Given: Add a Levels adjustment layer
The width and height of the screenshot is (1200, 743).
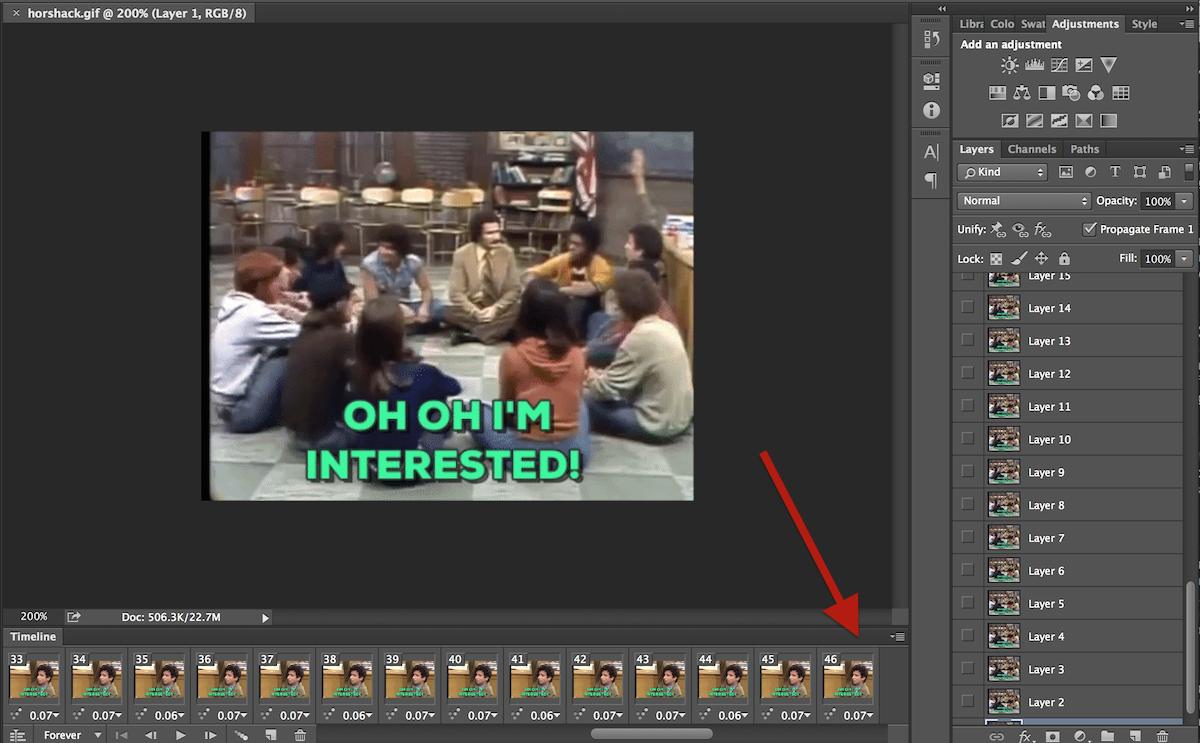Looking at the screenshot, I should pos(1034,65).
